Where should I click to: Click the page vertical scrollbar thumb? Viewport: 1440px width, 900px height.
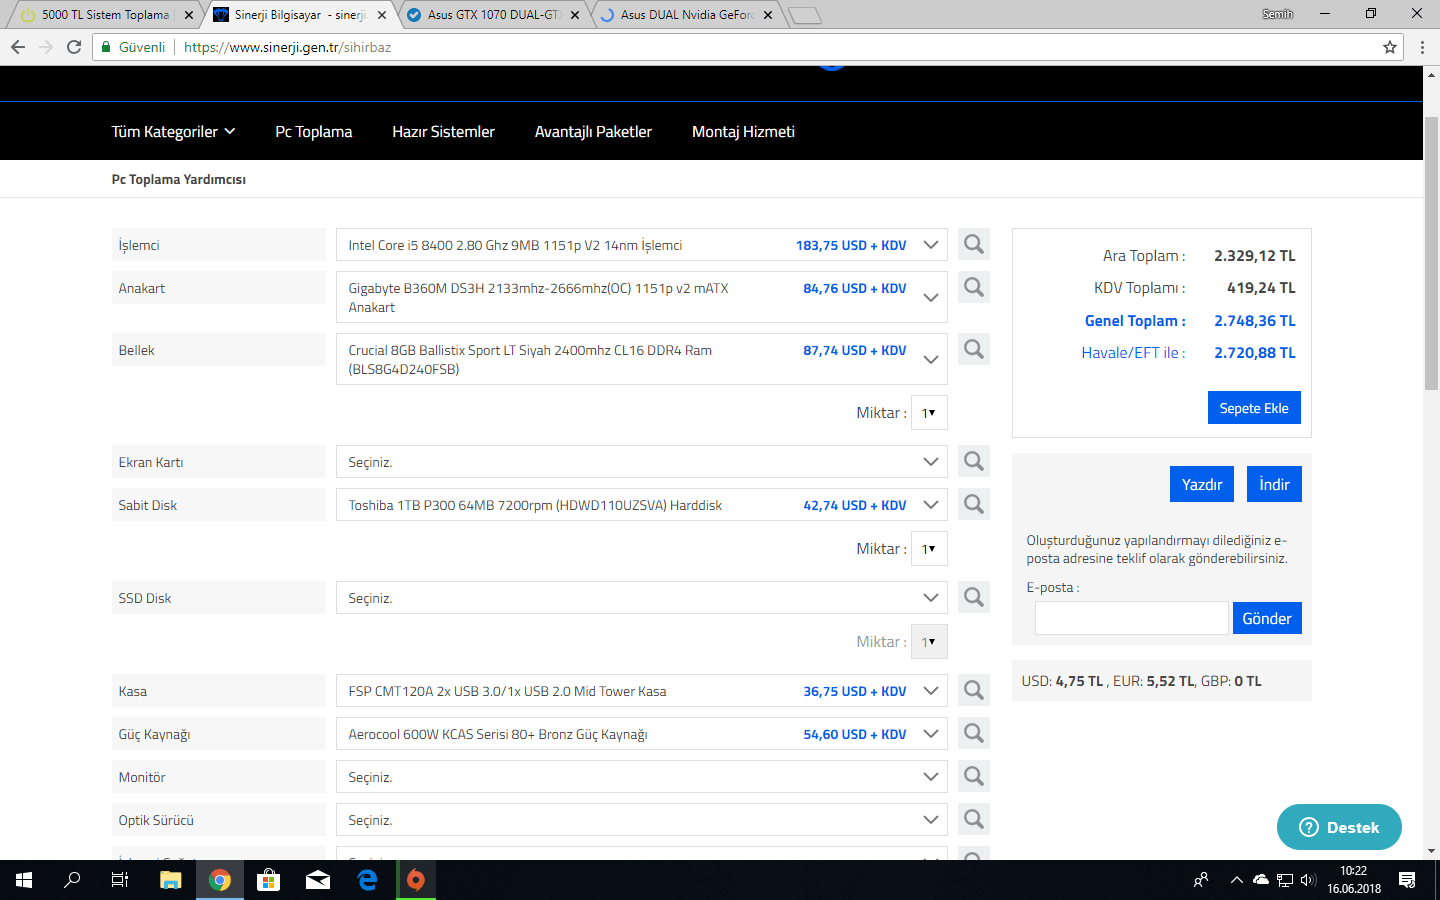click(x=1431, y=254)
